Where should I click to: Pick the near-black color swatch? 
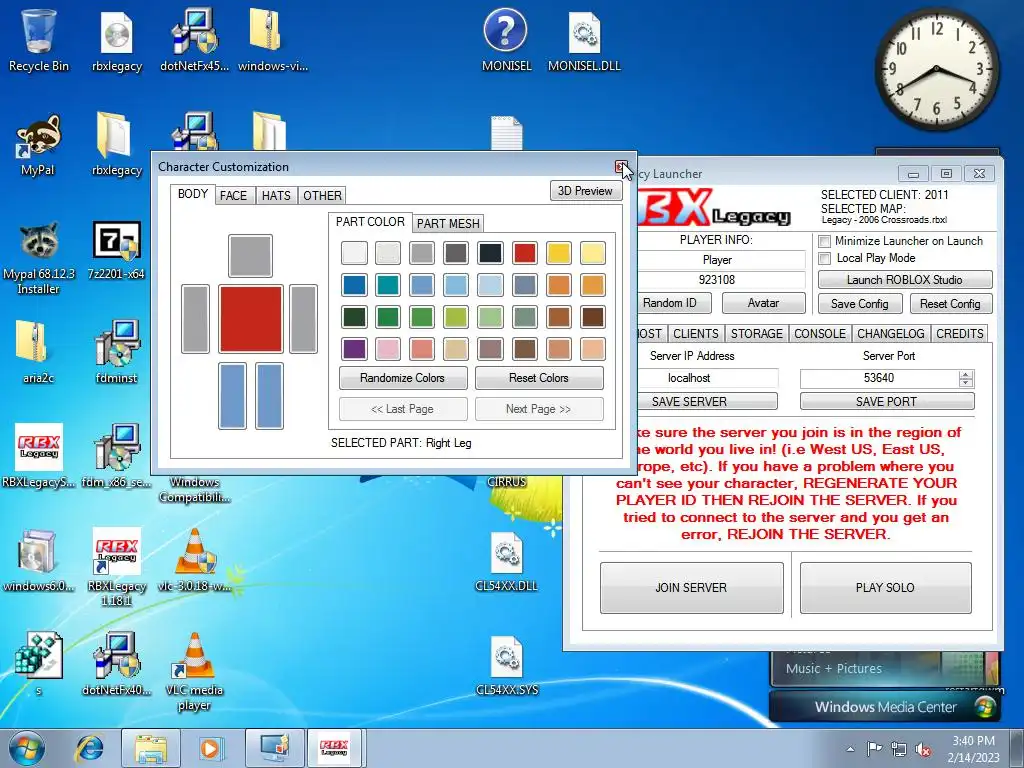tap(490, 253)
